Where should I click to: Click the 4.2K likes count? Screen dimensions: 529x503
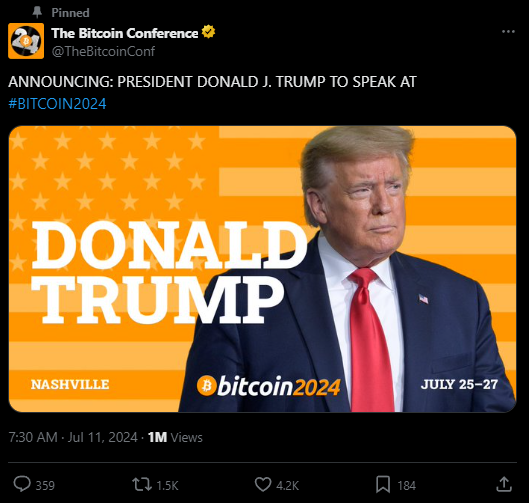click(287, 485)
